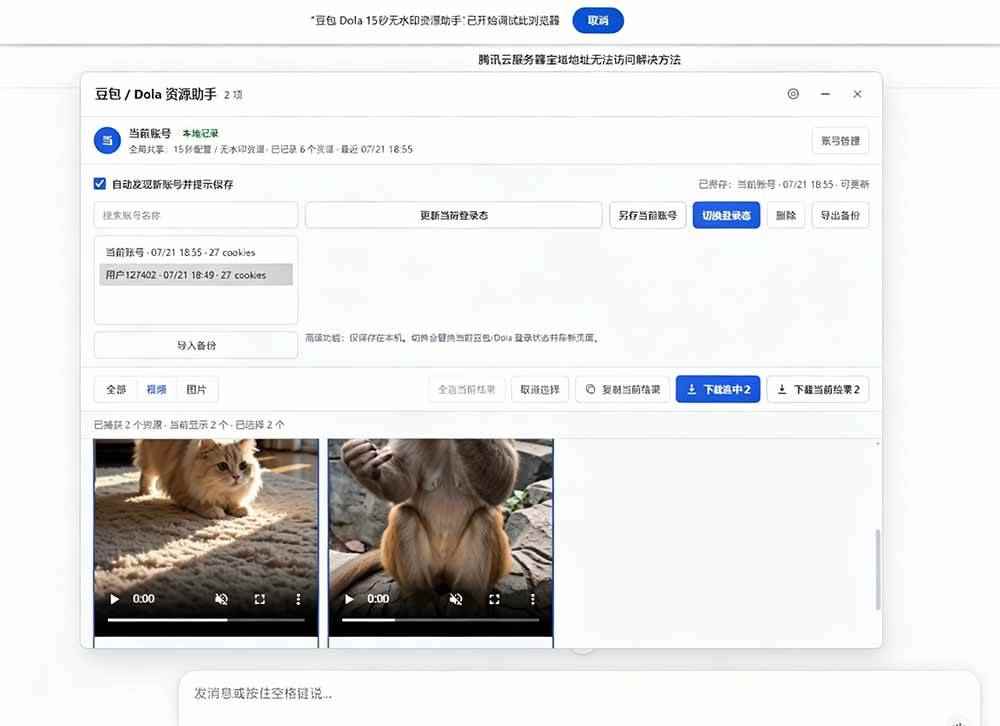Screen dimensions: 1000x726
Task: Click the 删除 button
Action: click(x=786, y=215)
